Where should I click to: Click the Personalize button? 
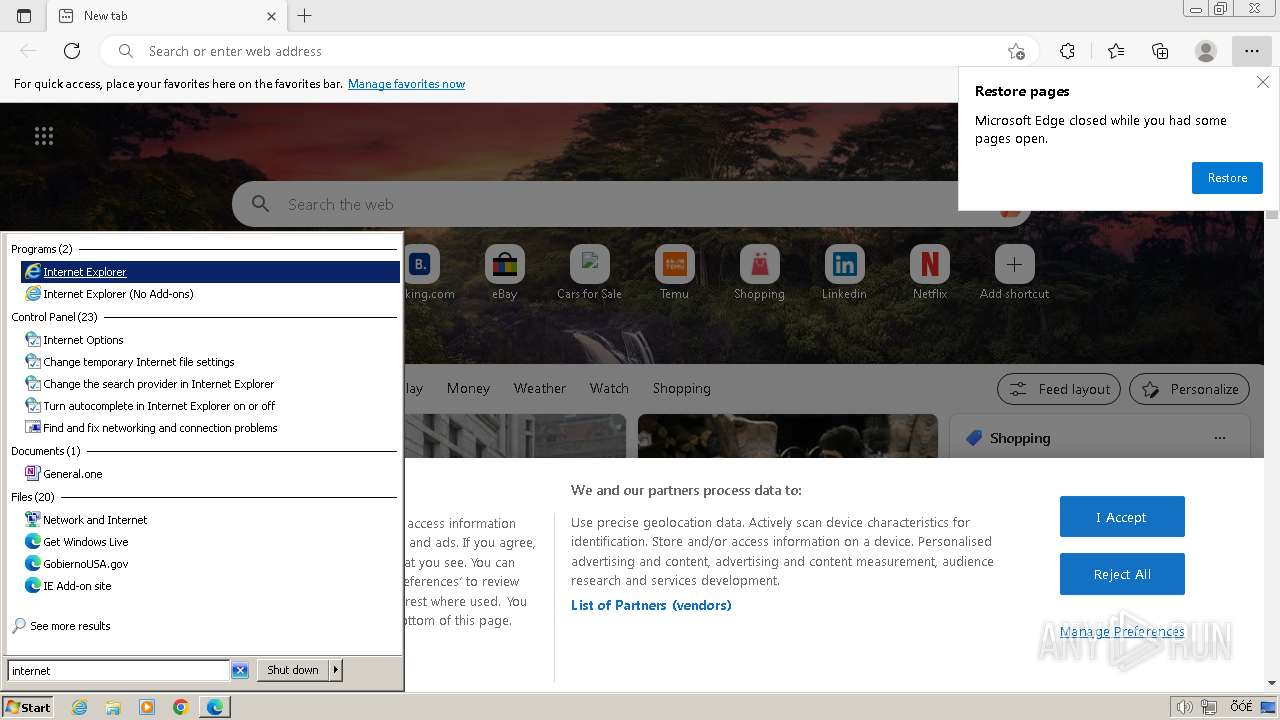click(x=1190, y=389)
